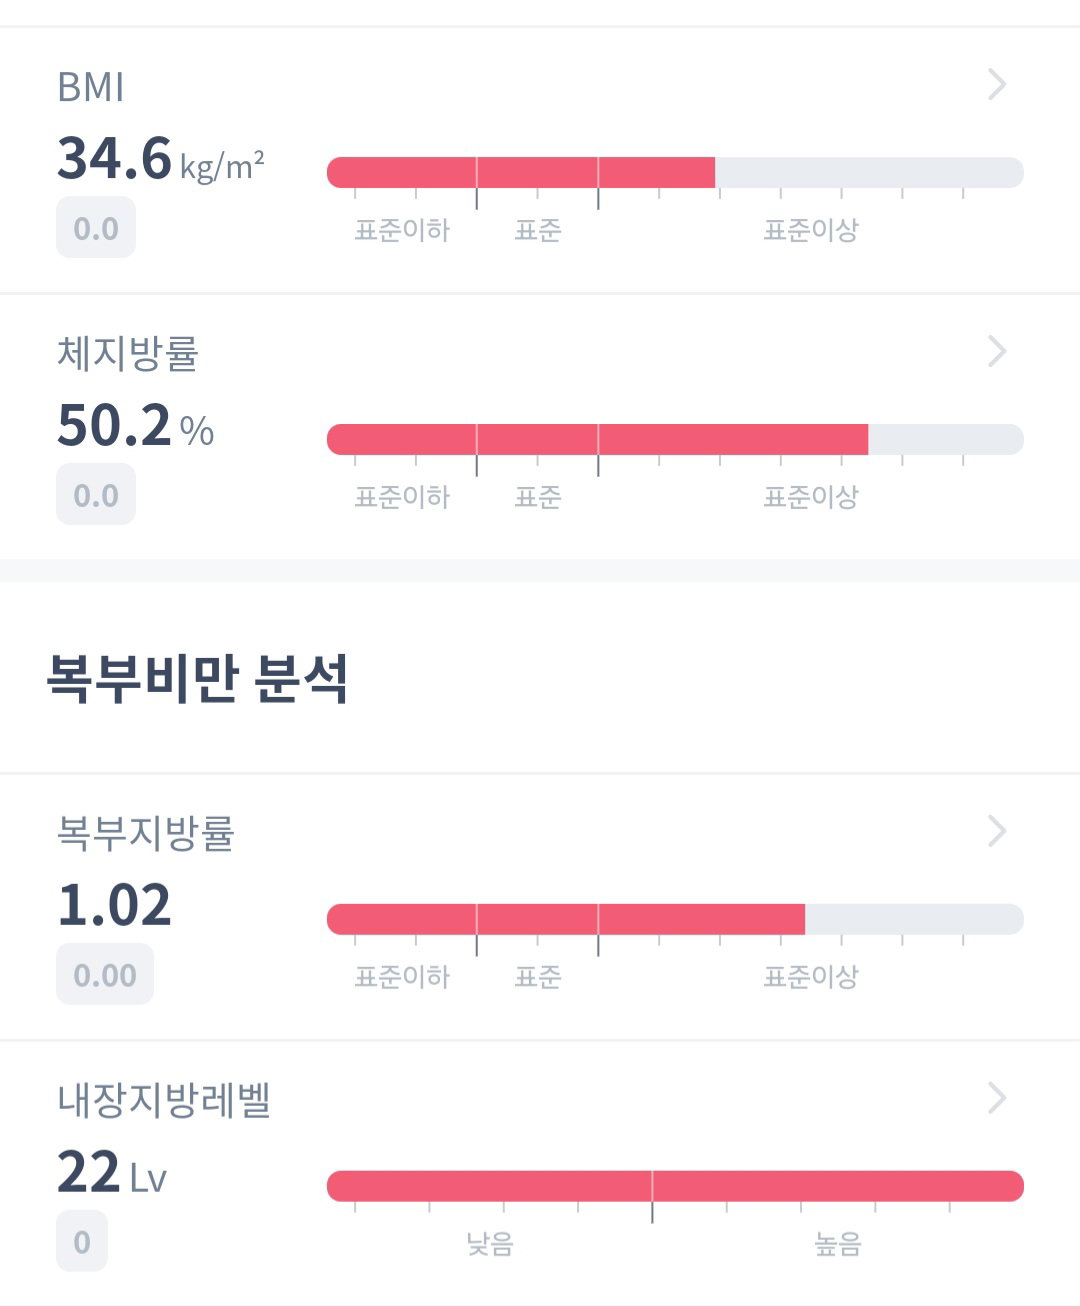This screenshot has height=1306, width=1080.
Task: Open 복부지방률 details chevron
Action: tap(997, 831)
